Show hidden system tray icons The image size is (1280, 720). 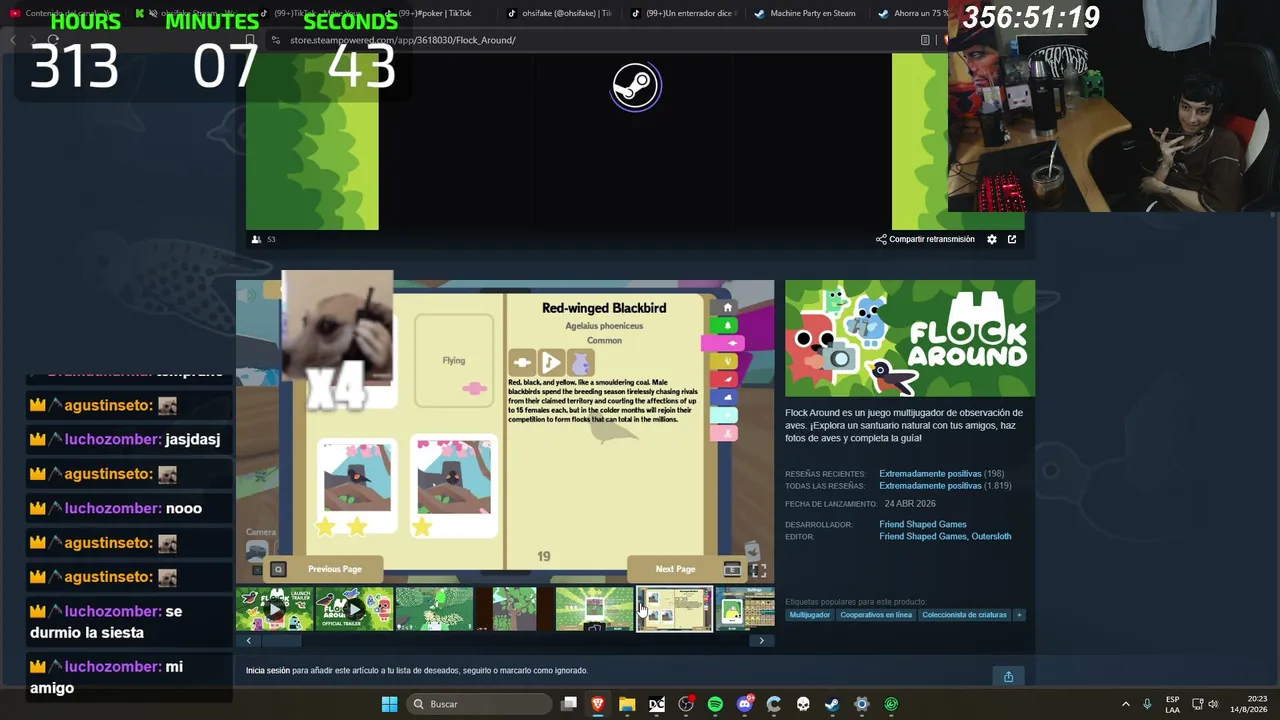[x=1125, y=704]
